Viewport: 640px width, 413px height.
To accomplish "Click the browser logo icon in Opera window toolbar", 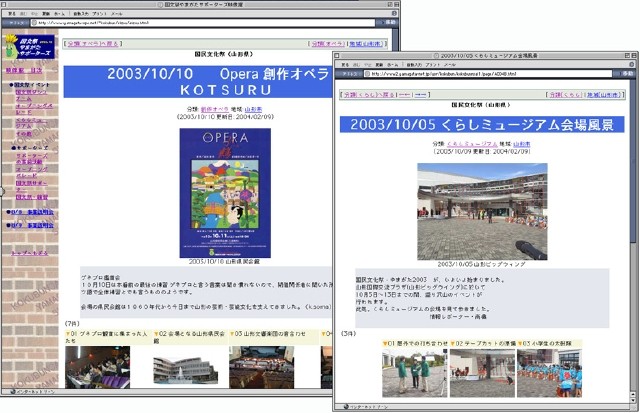I will point(396,13).
